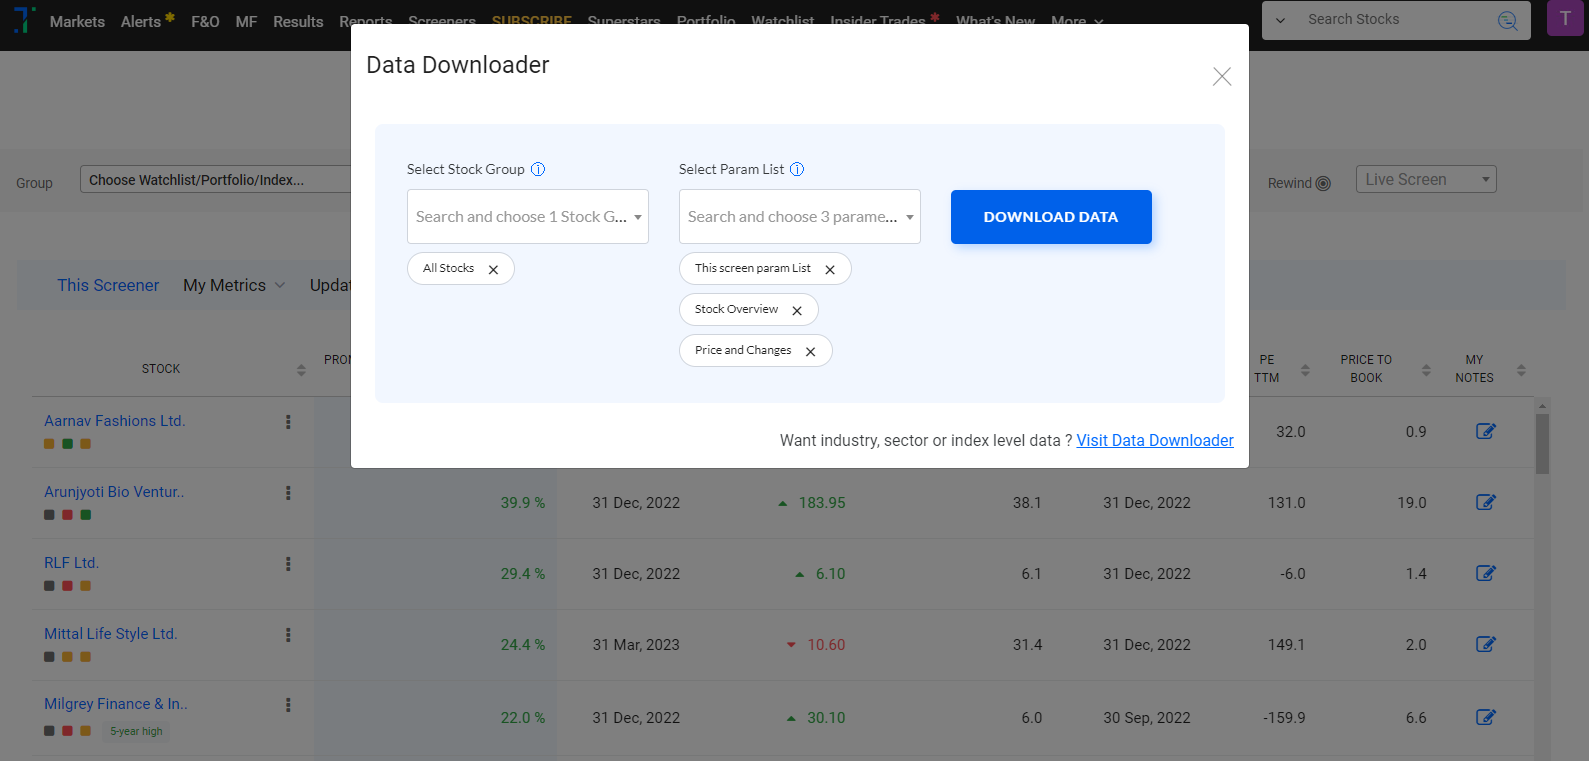The height and width of the screenshot is (761, 1589).
Task: Follow the Visit Data Downloader link
Action: click(1155, 440)
